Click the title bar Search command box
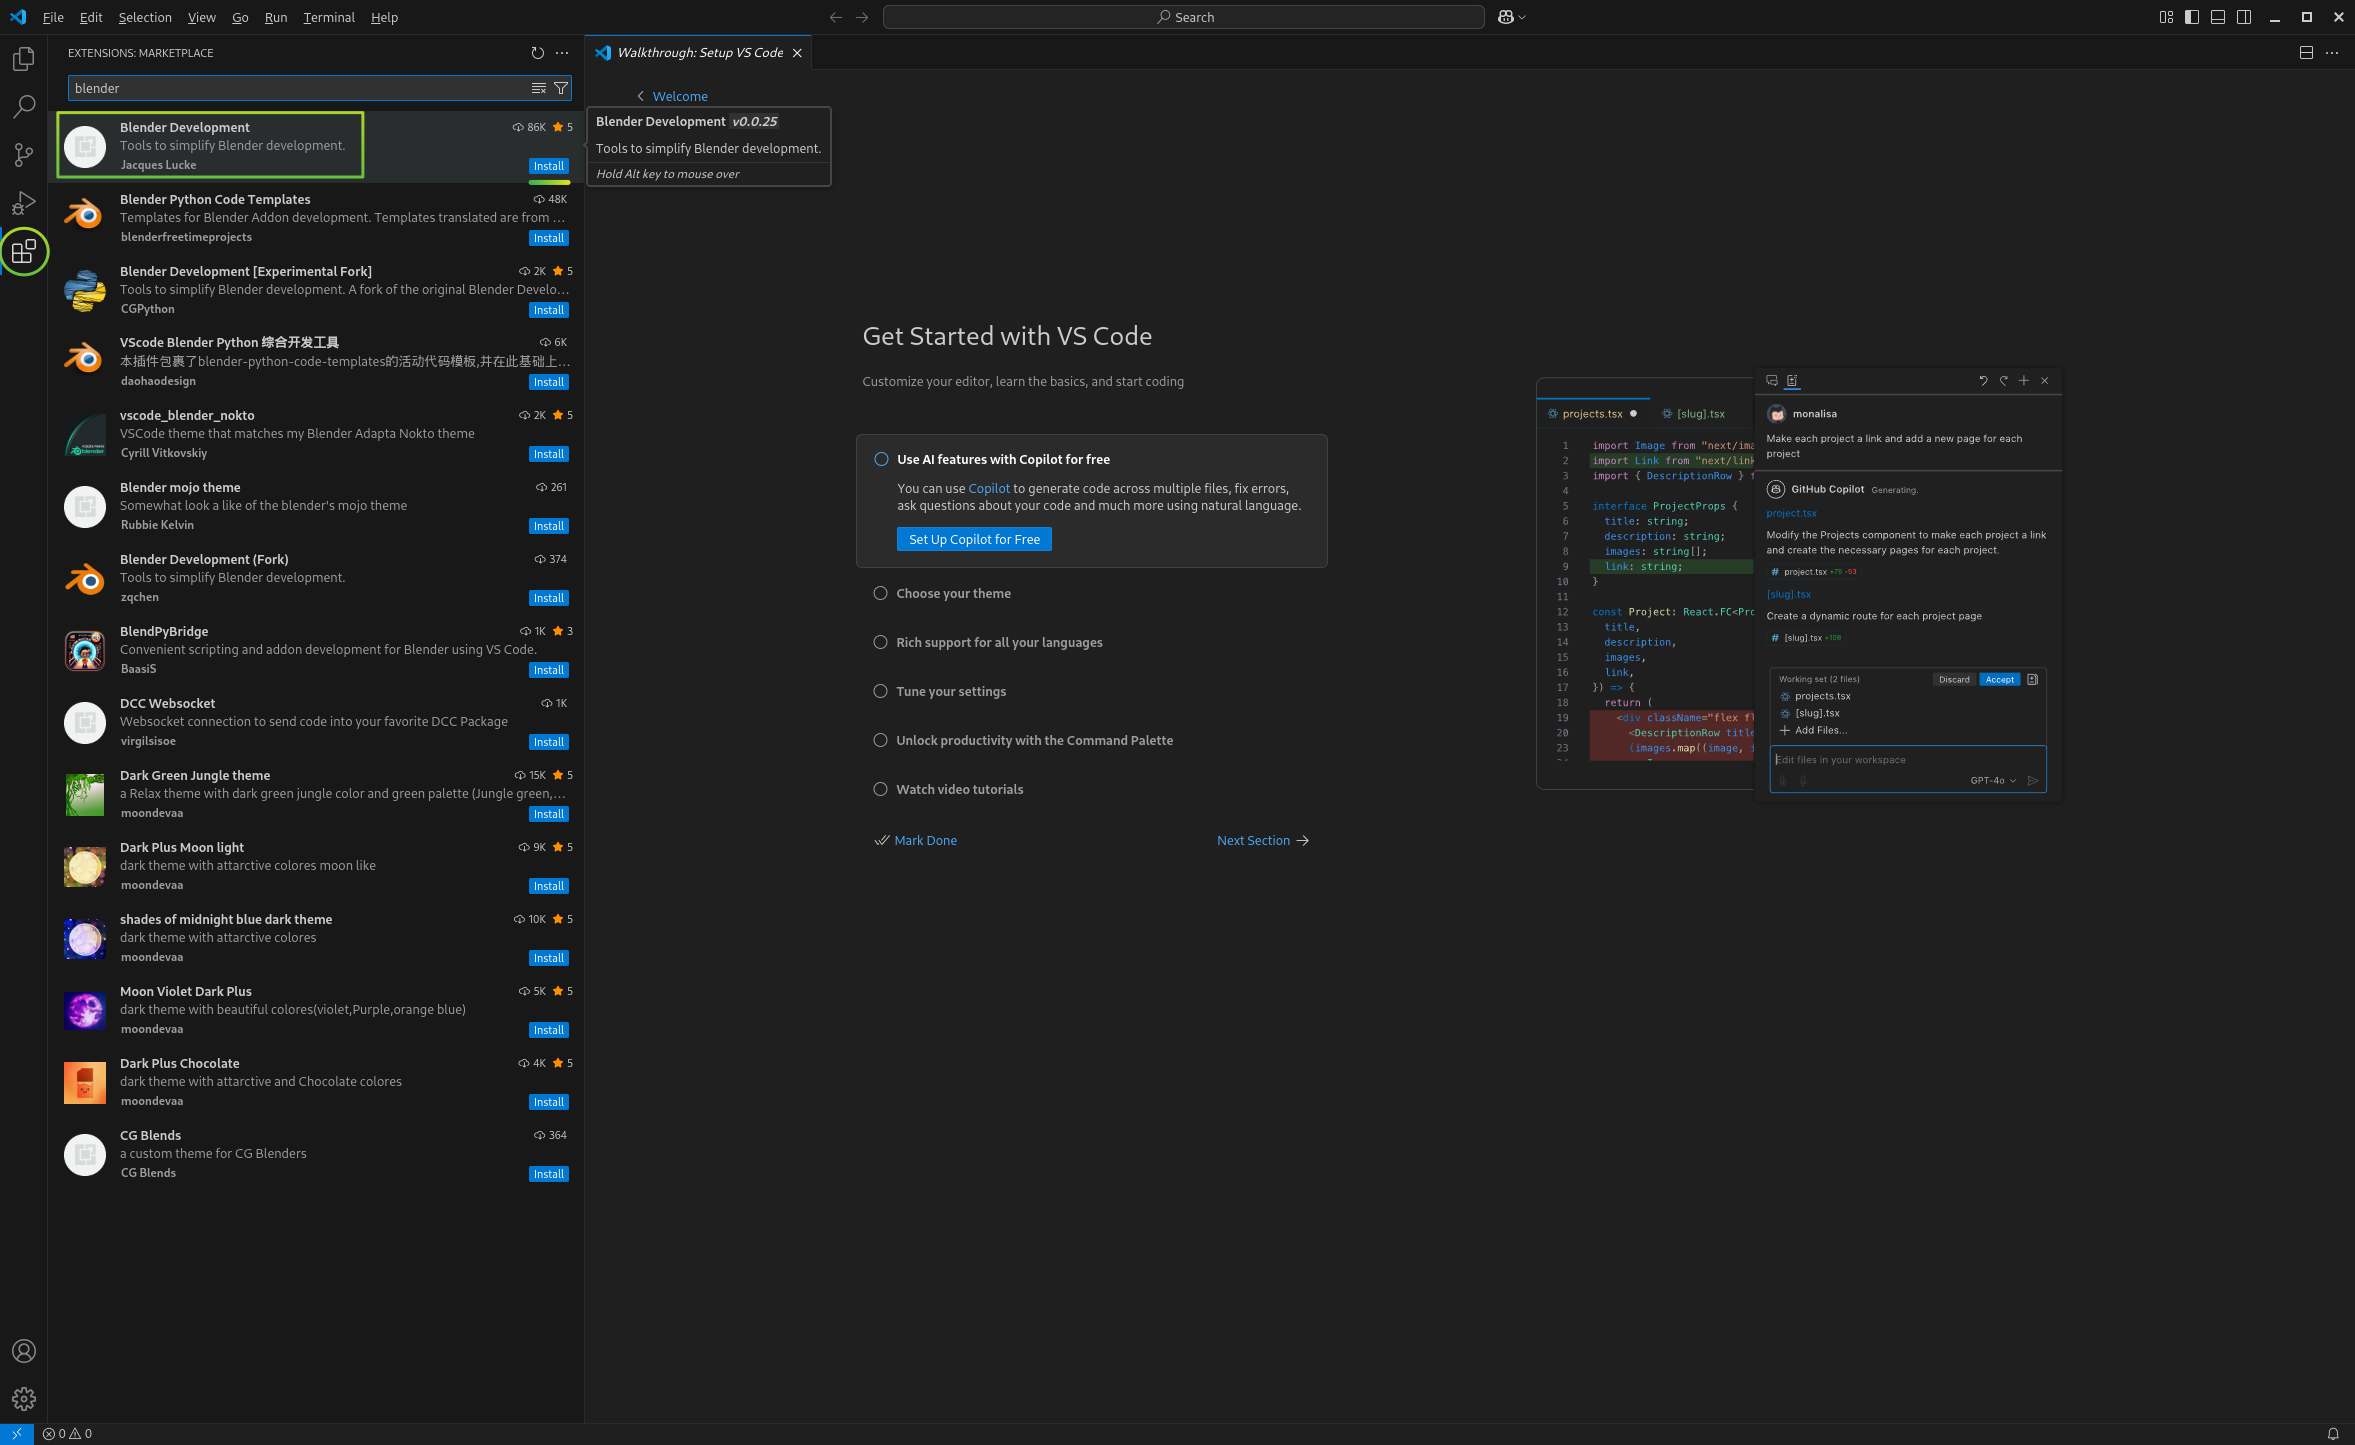This screenshot has width=2355, height=1445. point(1183,17)
